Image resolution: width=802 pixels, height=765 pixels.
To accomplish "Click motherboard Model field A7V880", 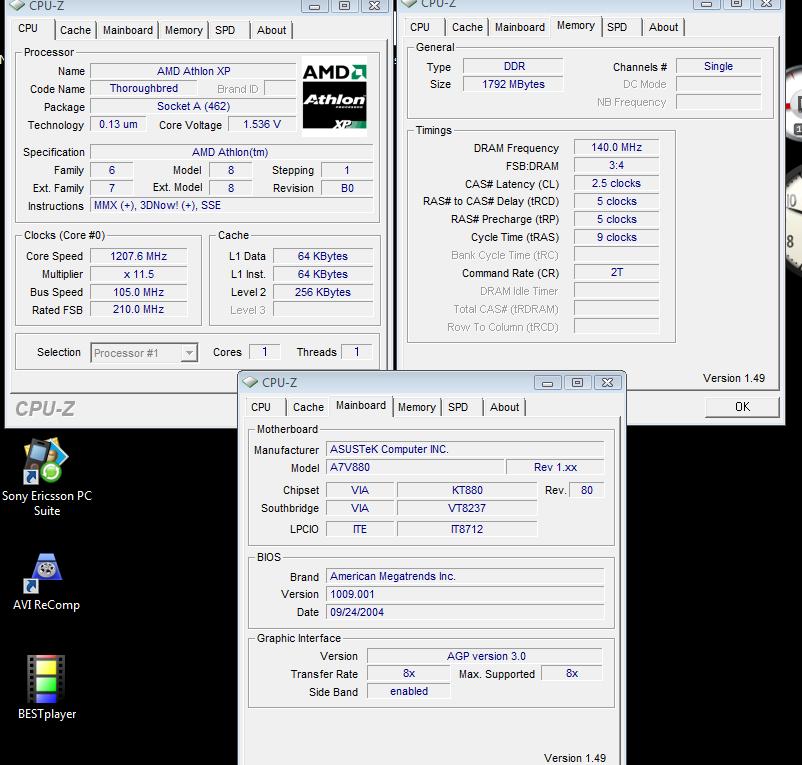I will [x=415, y=467].
